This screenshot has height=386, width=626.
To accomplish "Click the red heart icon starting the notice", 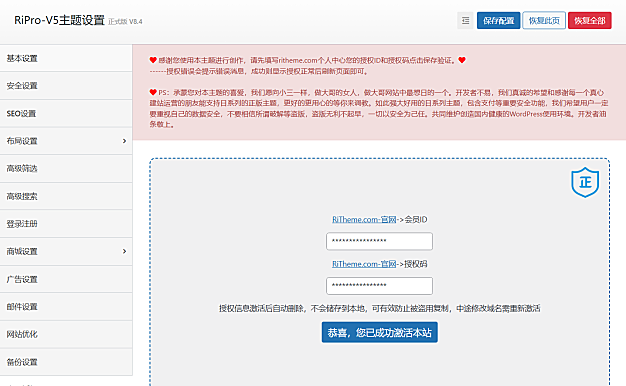I will point(153,60).
